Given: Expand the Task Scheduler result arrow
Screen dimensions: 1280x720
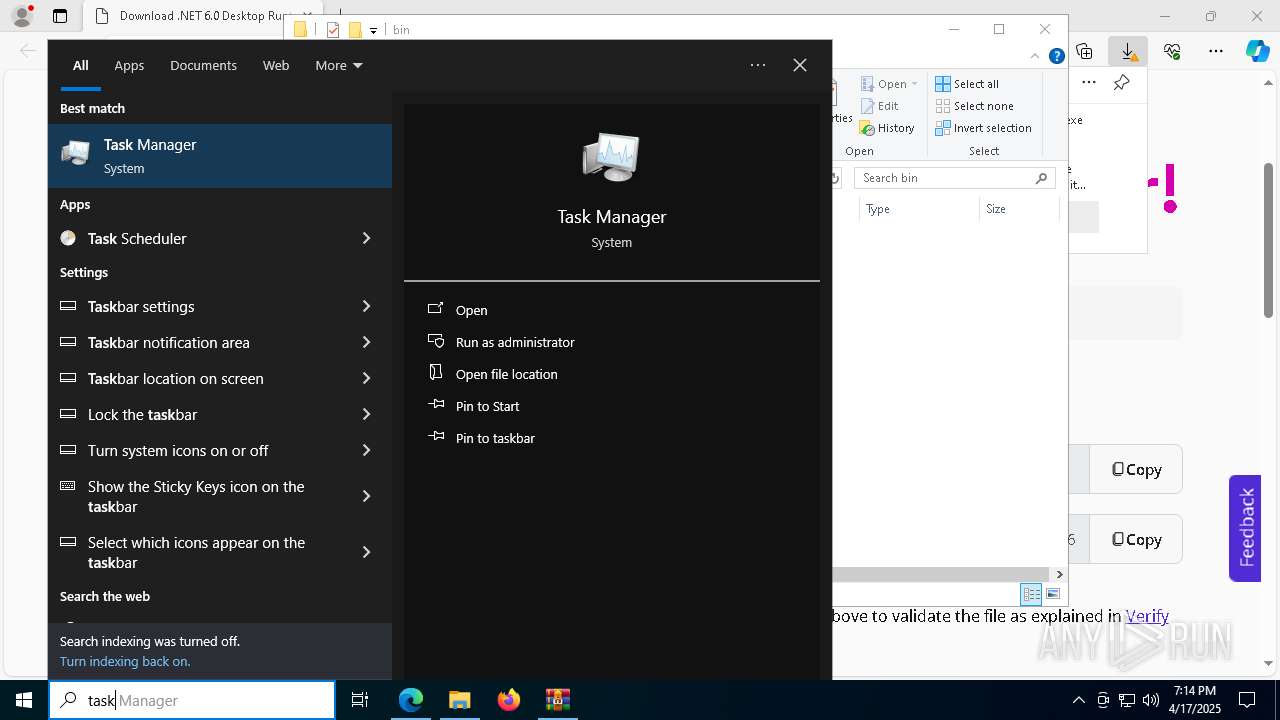Looking at the screenshot, I should coord(366,238).
